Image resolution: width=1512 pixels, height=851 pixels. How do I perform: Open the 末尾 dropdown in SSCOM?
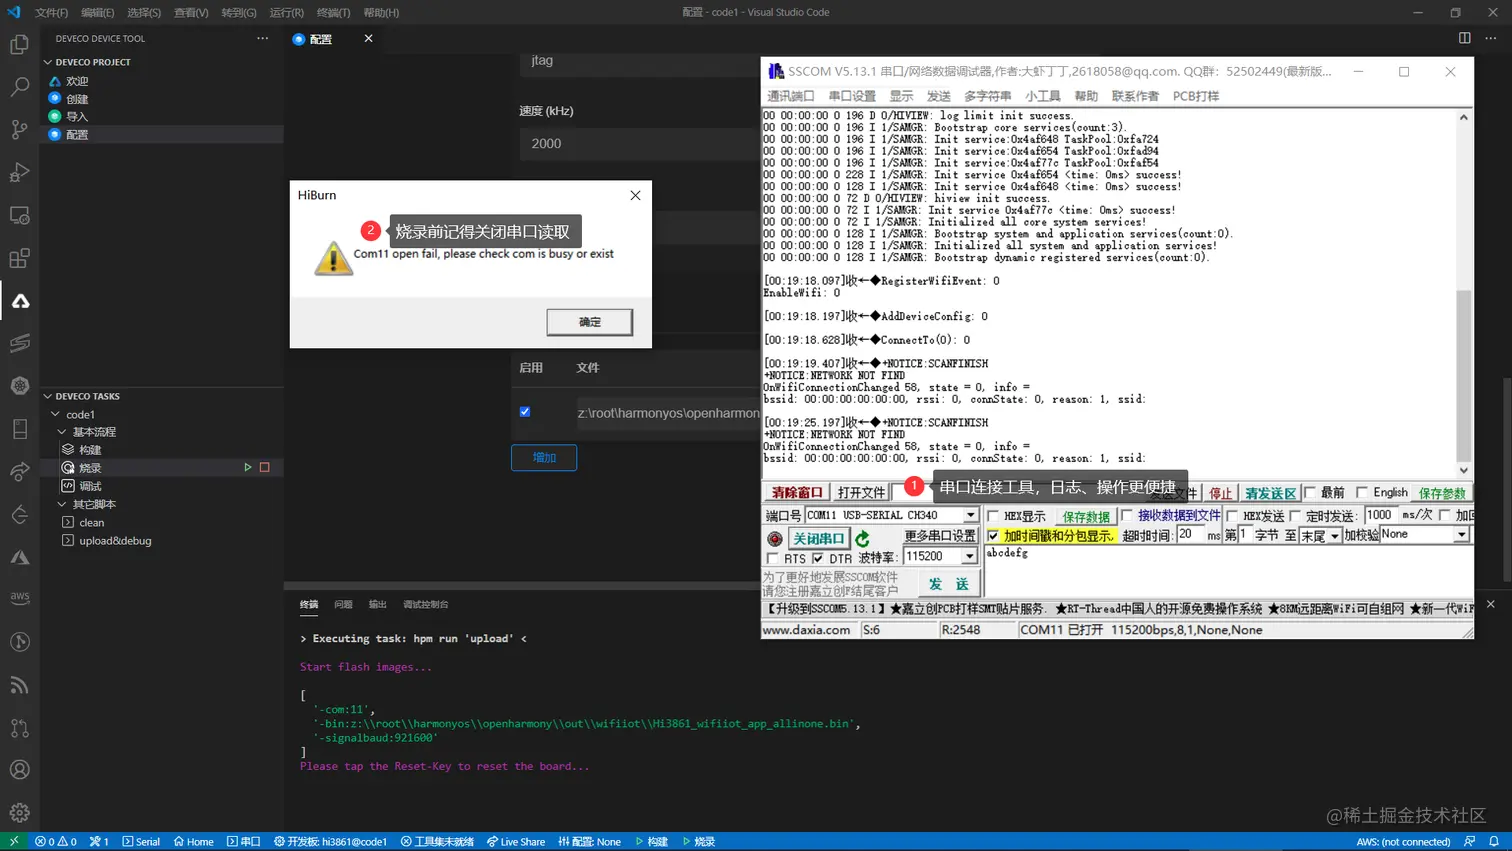coord(1334,536)
